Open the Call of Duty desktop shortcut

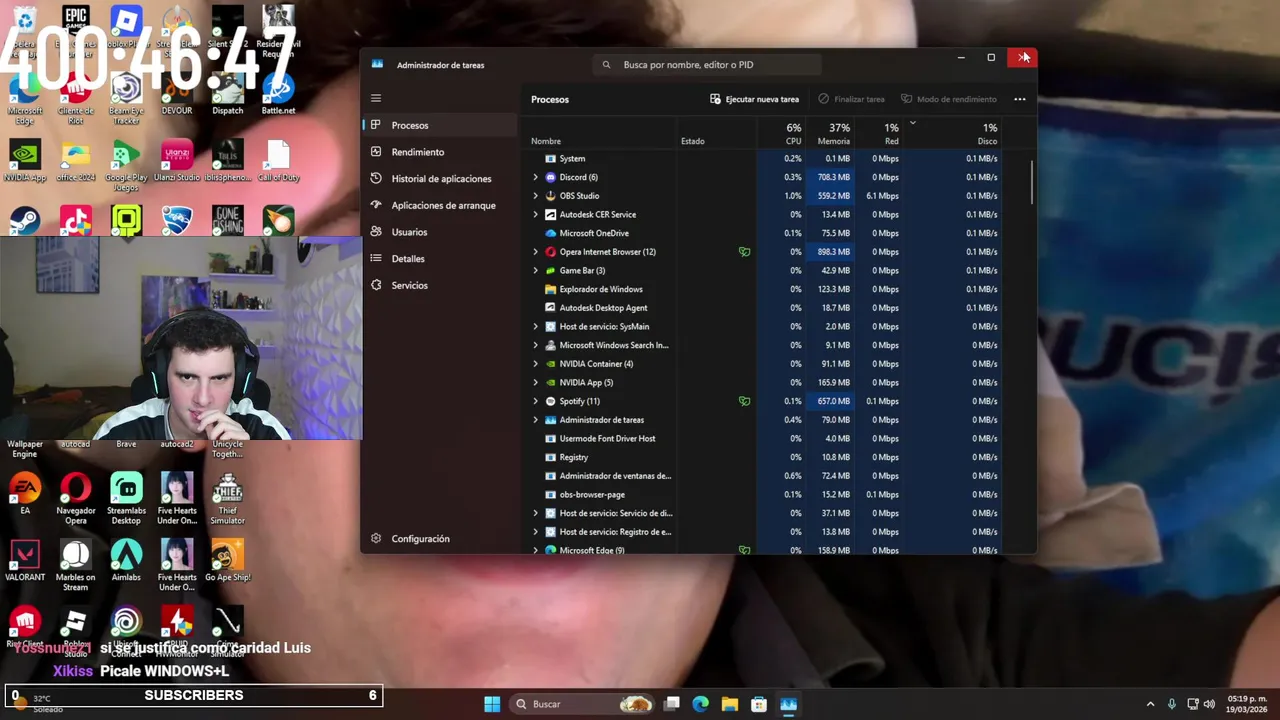(278, 161)
